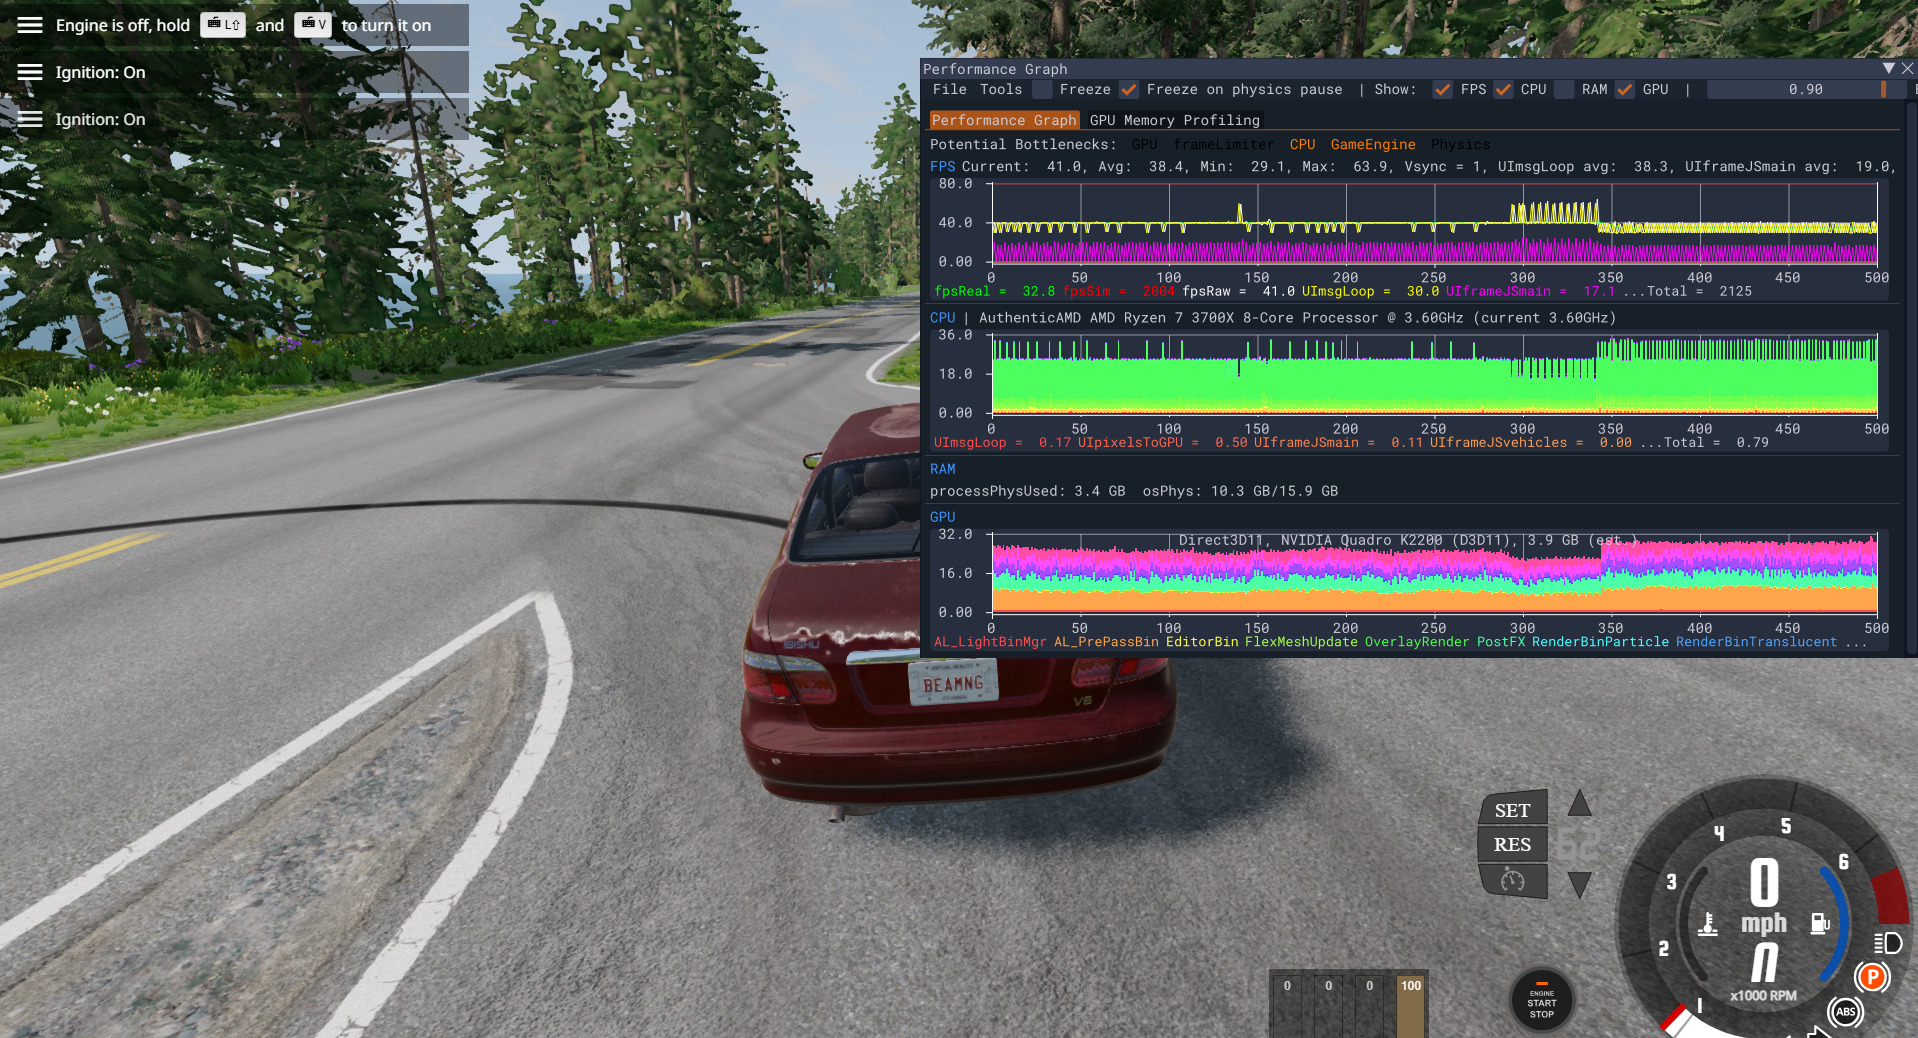Click 'GameEngine' in Potential Bottlenecks

1373,145
